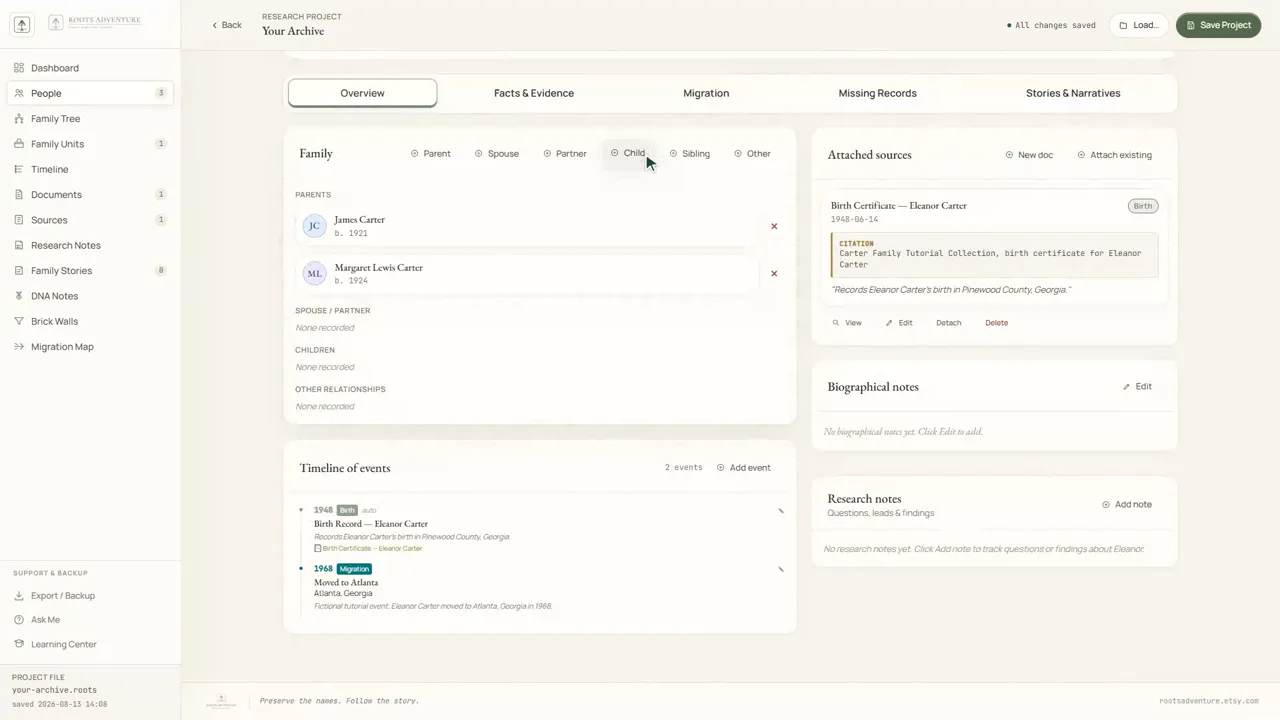The width and height of the screenshot is (1280, 720).
Task: Open linked Birth Certificate document link
Action: coord(368,549)
